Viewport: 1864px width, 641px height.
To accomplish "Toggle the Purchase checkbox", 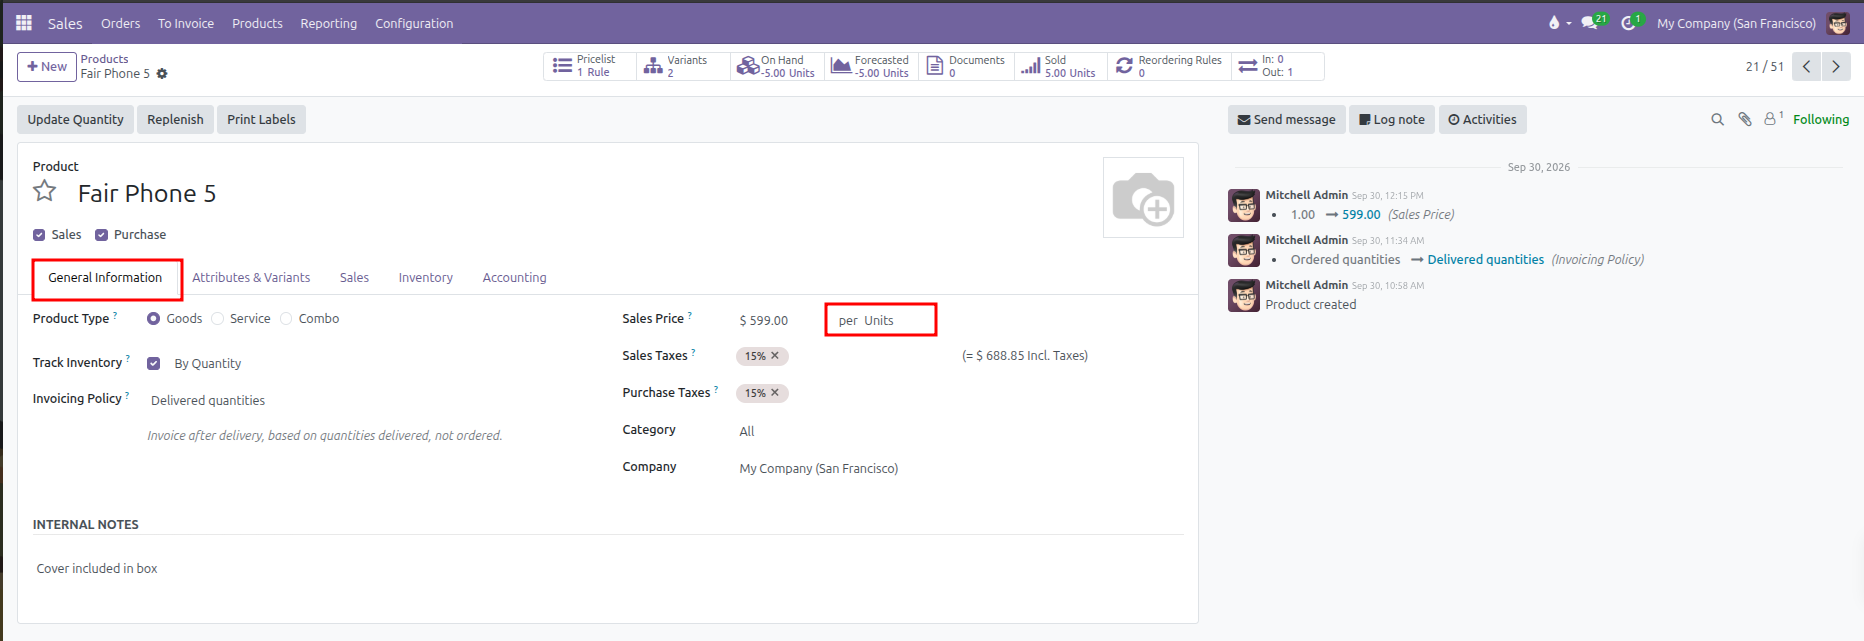I will (x=101, y=235).
